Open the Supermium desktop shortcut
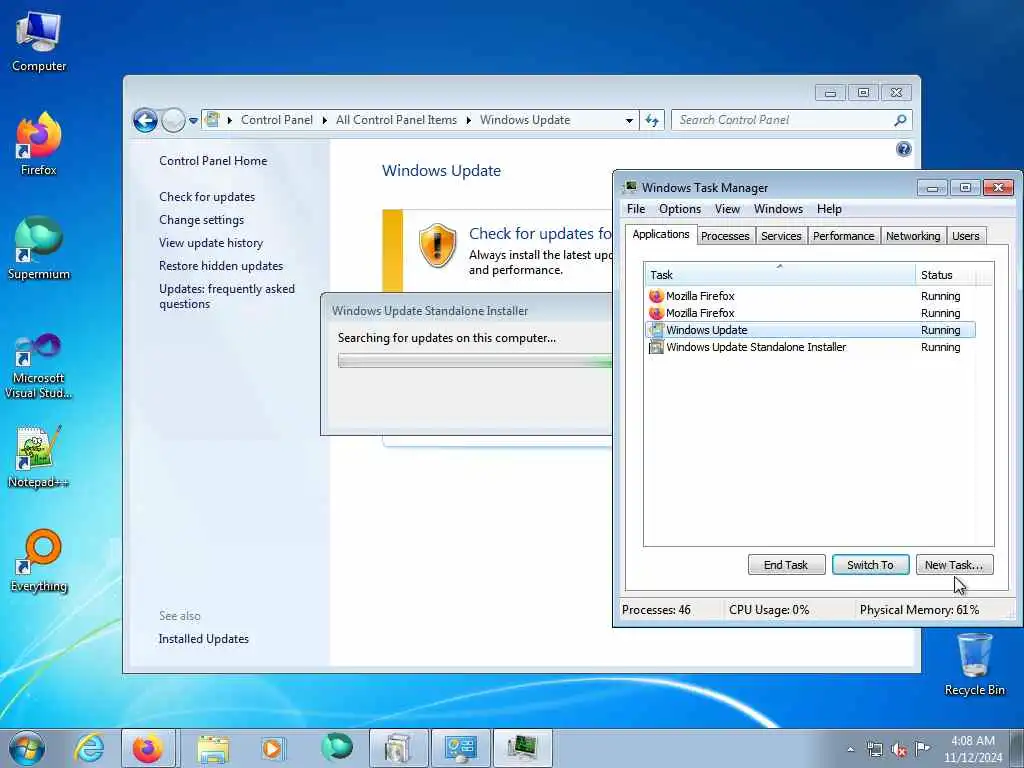 pyautogui.click(x=39, y=248)
